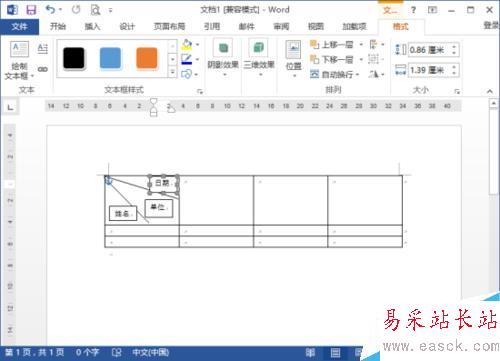This screenshot has width=500, height=361.
Task: Click the change shape icon
Action: coord(186,74)
